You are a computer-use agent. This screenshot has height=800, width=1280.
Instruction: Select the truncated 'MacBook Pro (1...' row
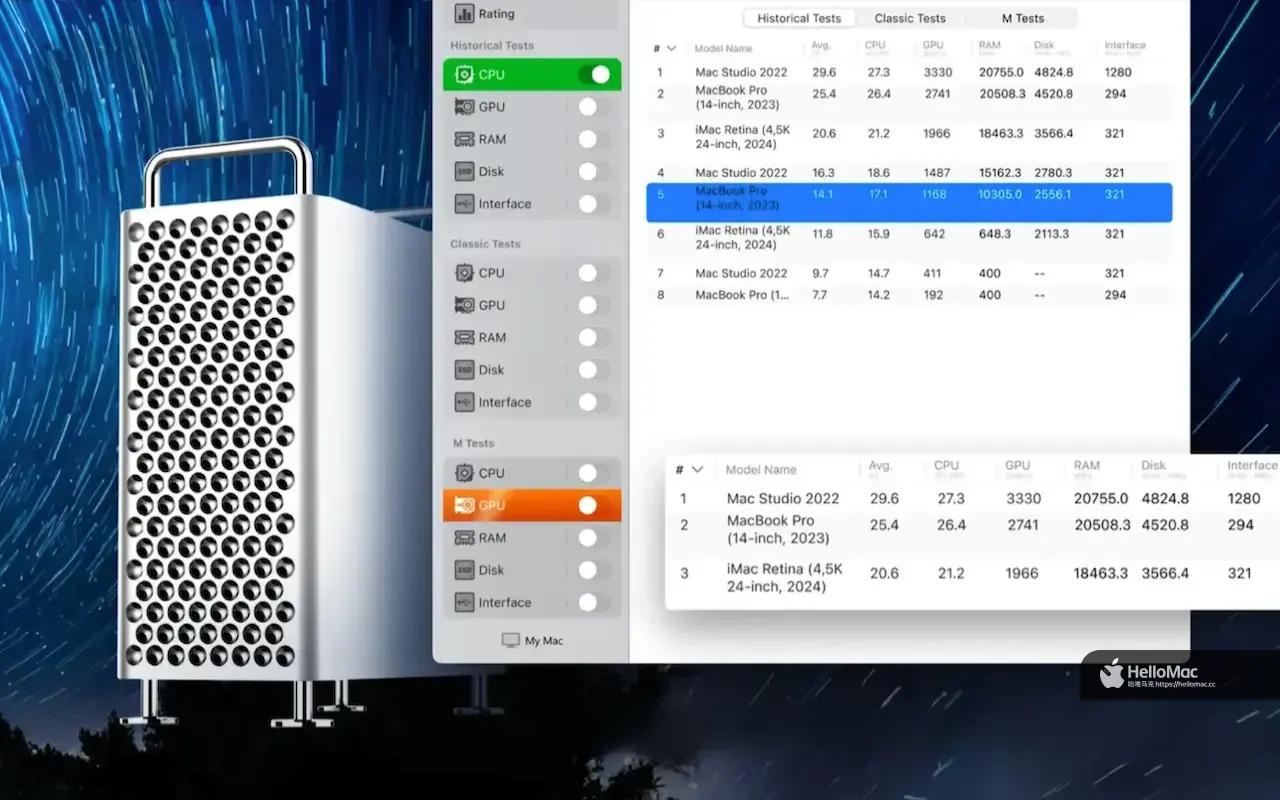[909, 295]
